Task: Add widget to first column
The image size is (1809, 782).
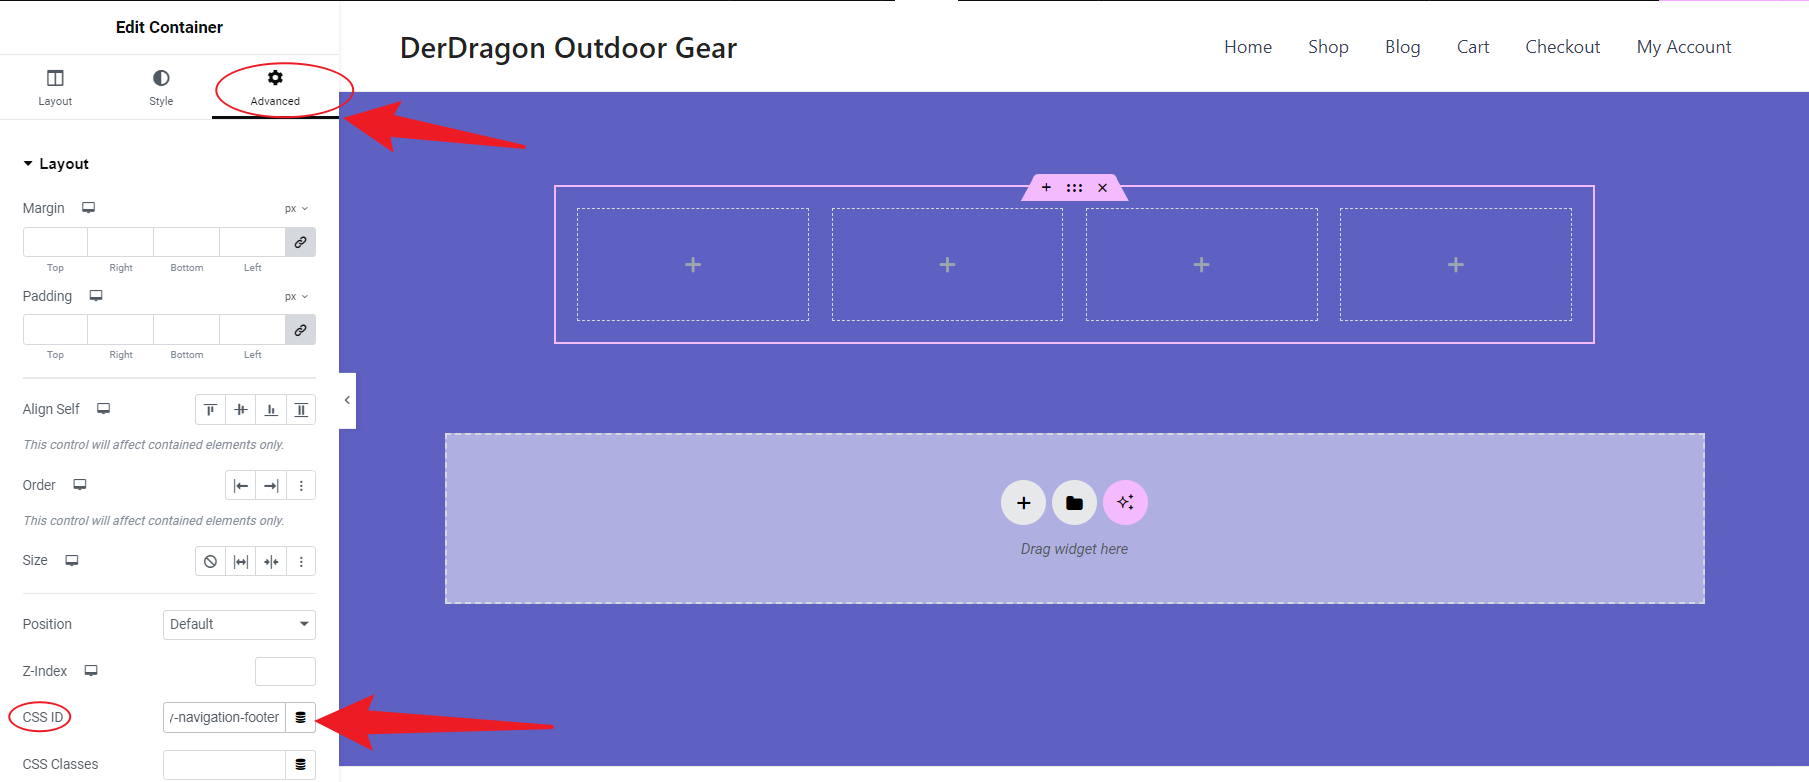Action: [x=693, y=265]
